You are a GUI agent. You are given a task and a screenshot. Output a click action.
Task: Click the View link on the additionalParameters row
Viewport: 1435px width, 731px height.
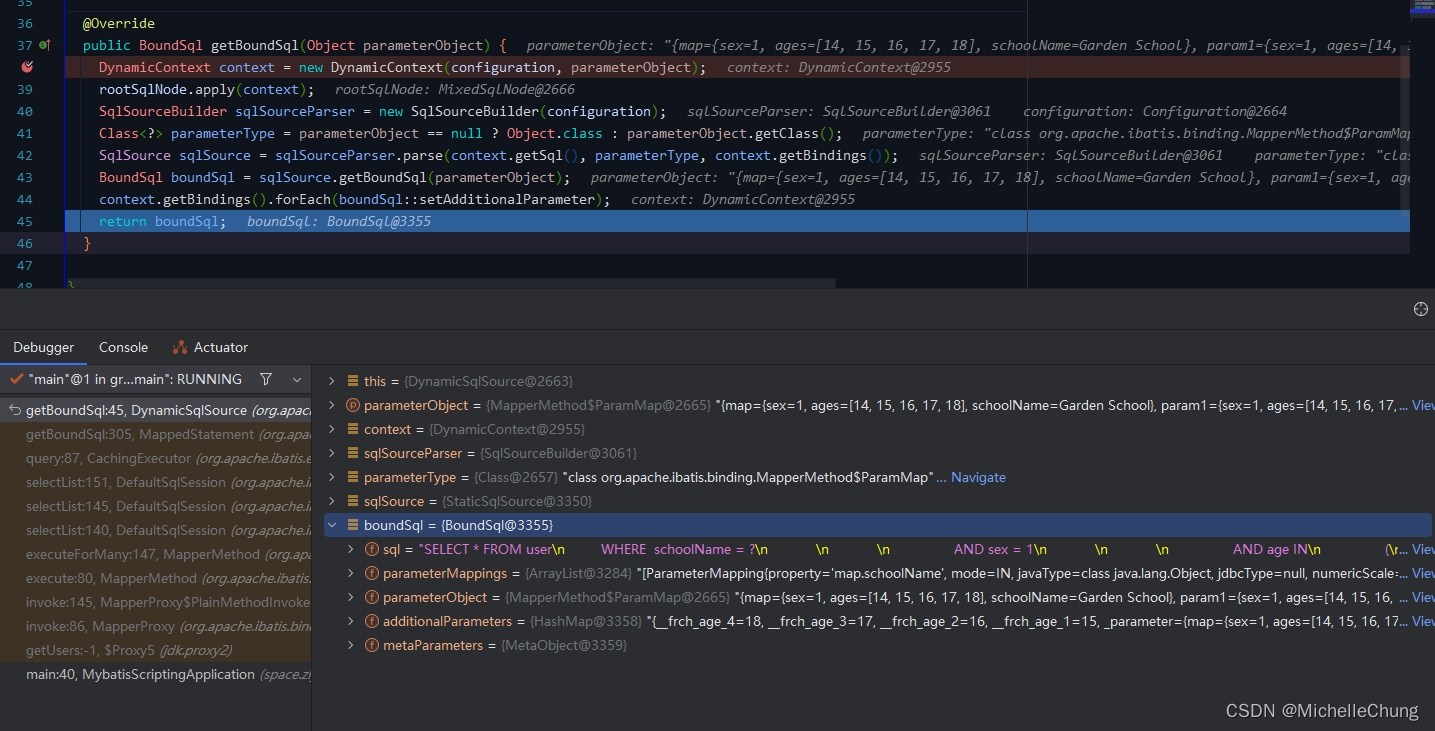(1423, 621)
